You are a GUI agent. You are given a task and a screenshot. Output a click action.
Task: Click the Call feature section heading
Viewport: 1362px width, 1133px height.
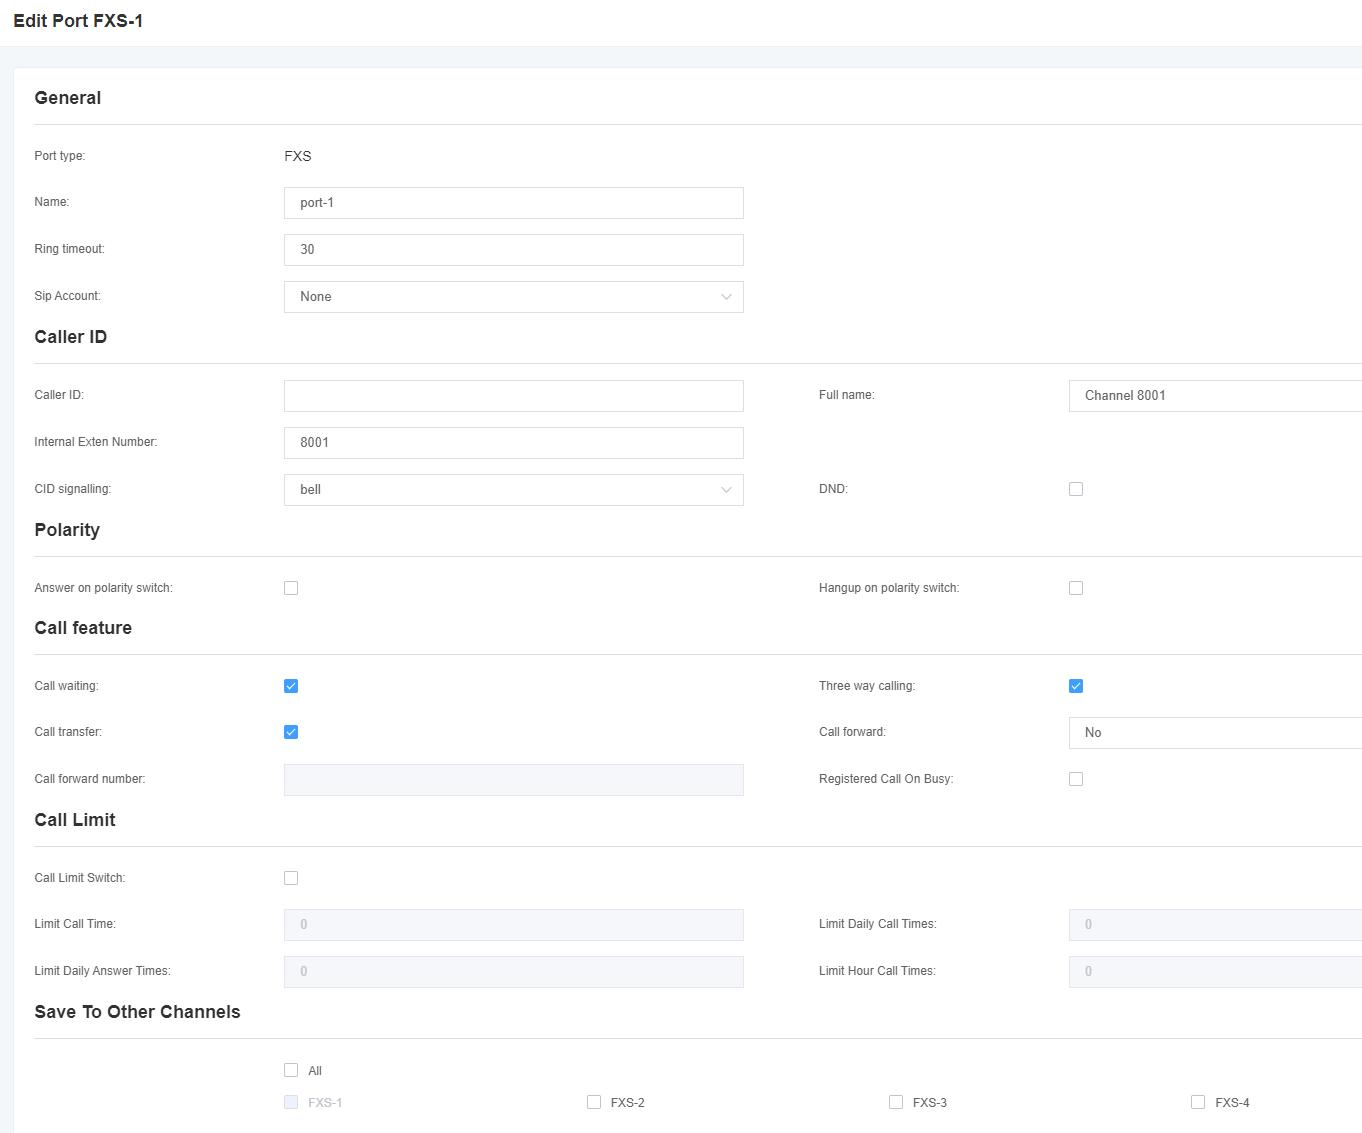click(83, 628)
